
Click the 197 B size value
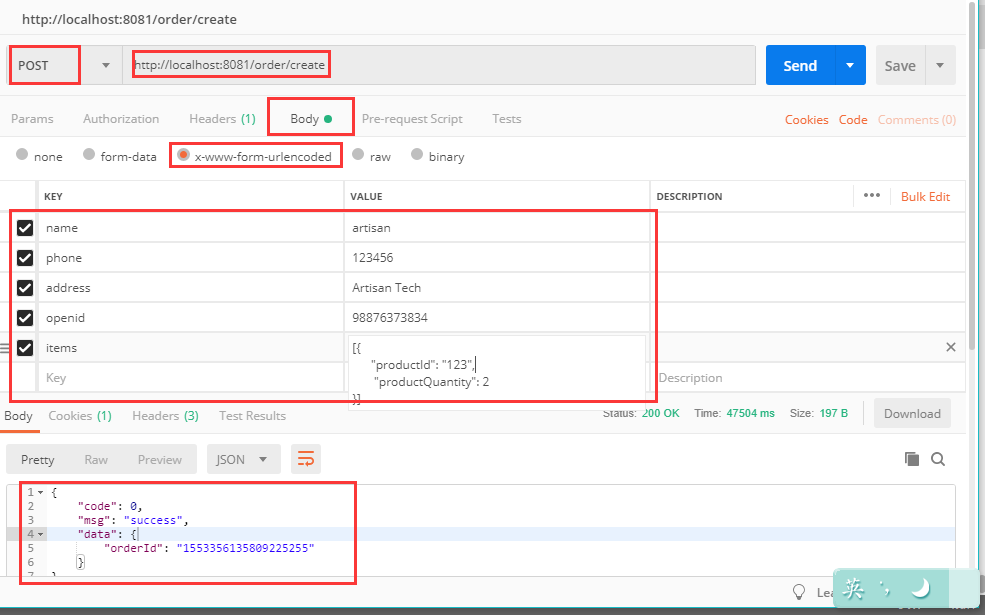(834, 413)
